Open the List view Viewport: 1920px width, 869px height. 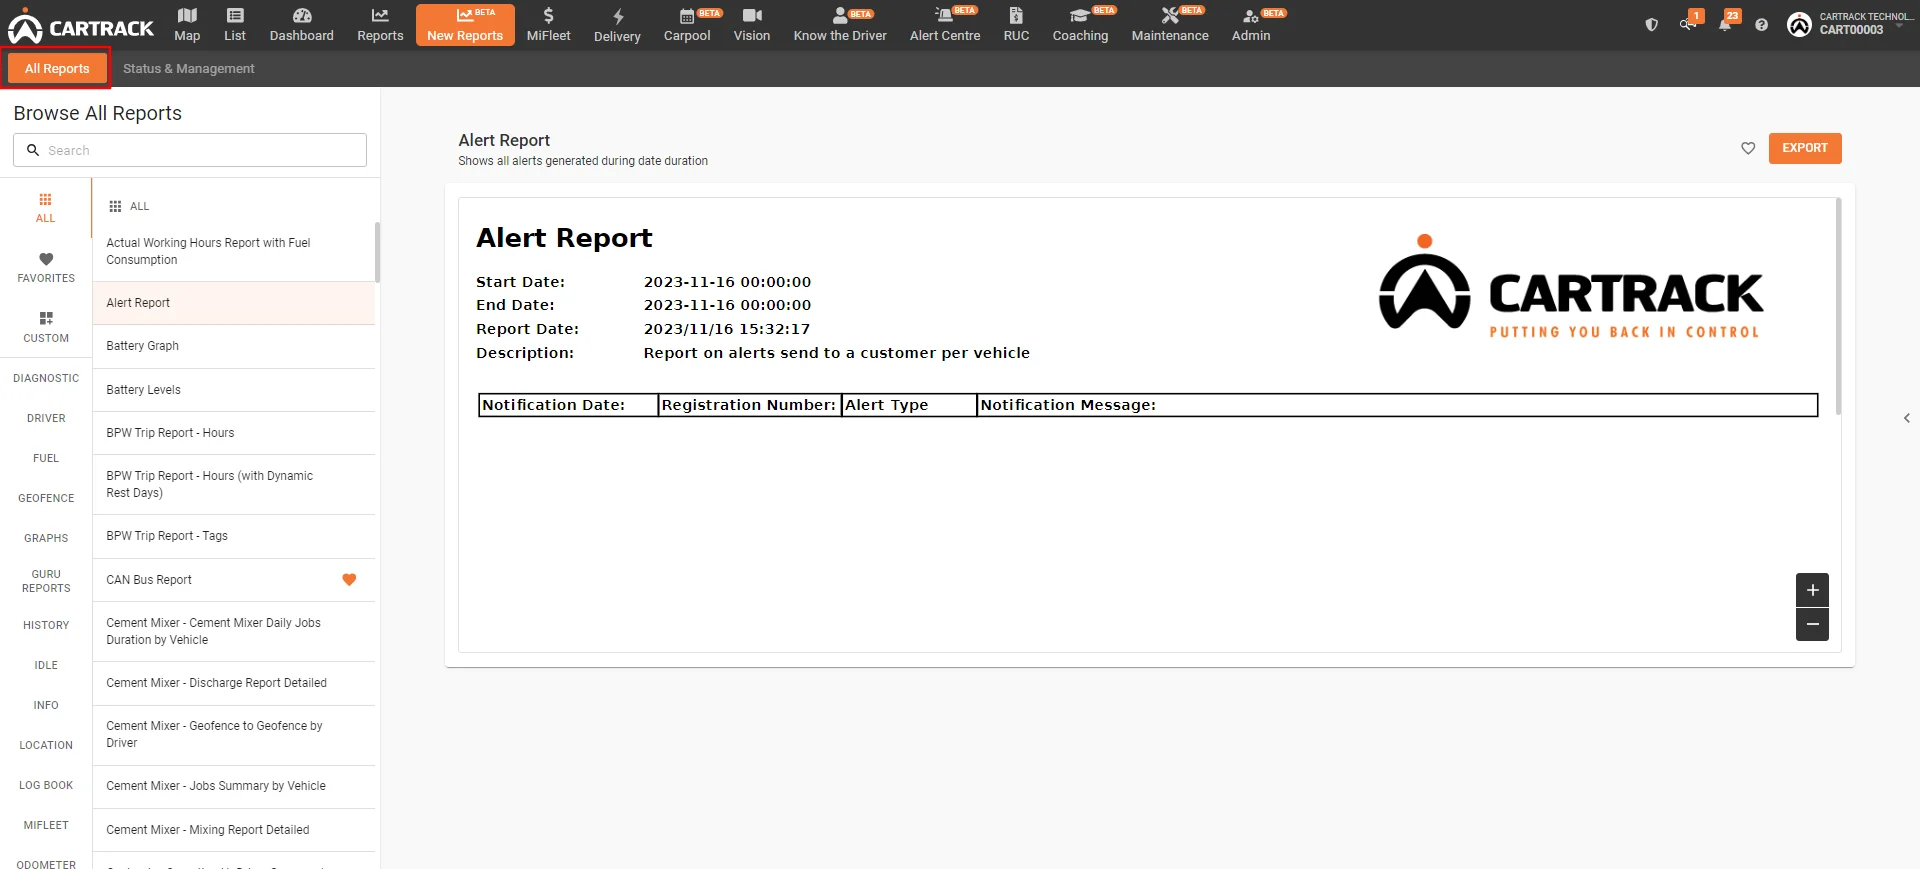[x=235, y=25]
